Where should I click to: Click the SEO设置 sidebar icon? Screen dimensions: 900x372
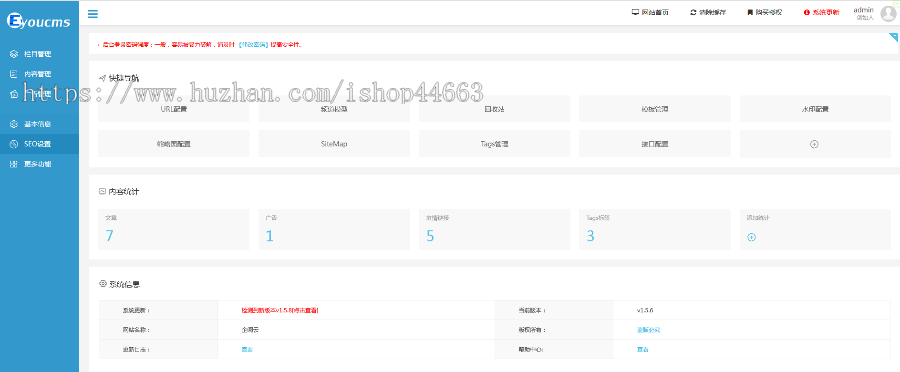(x=14, y=144)
